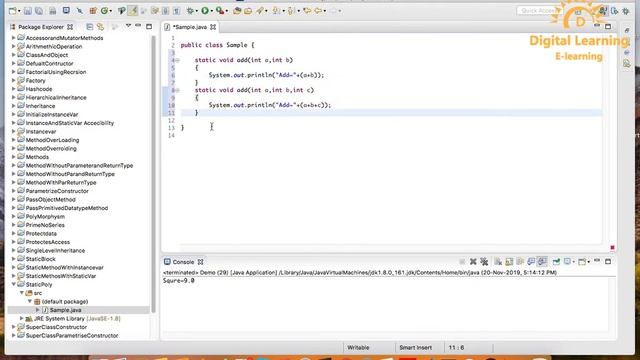Collapse the three-parameter add method fold marker
Viewport: 640px width, 360px height.
(178, 90)
